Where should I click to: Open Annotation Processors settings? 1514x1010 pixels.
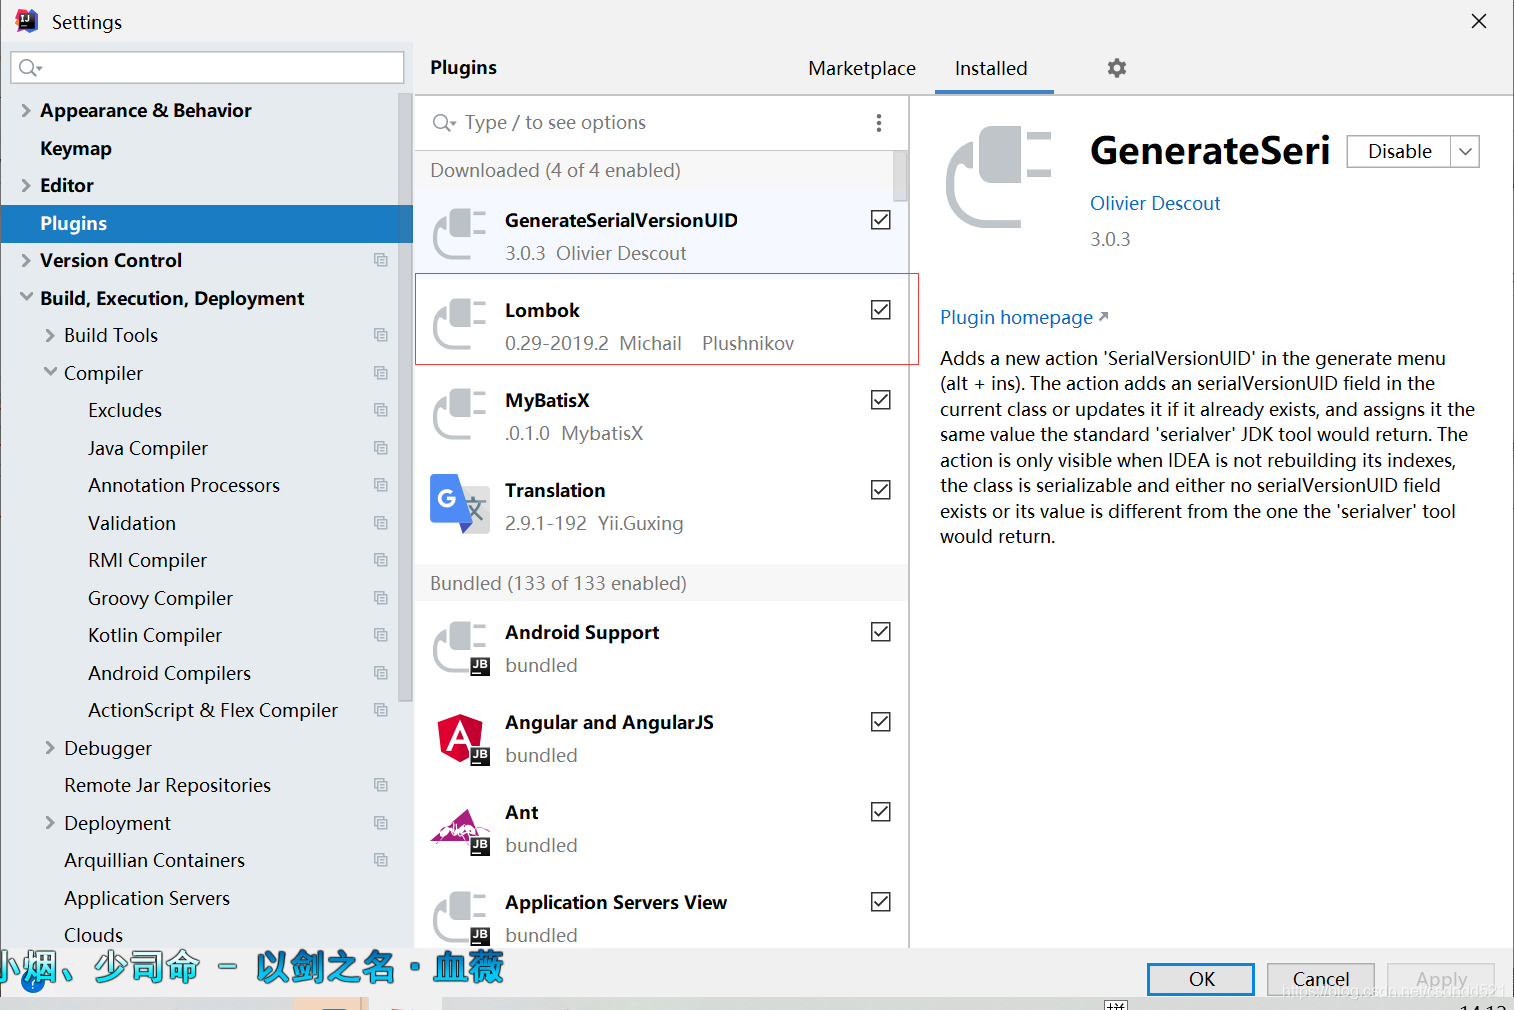click(184, 485)
